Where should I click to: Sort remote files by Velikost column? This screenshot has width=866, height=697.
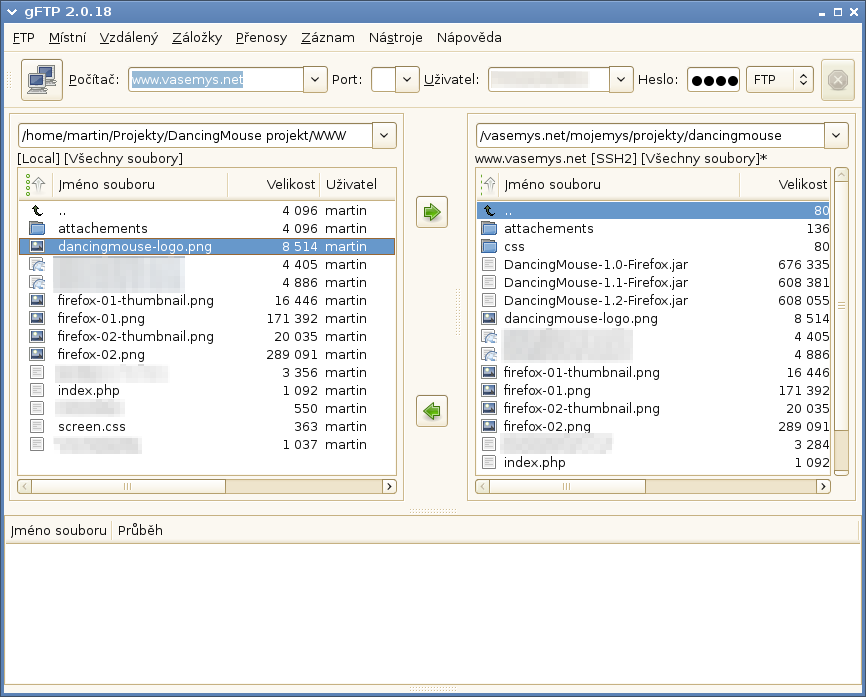click(x=785, y=184)
